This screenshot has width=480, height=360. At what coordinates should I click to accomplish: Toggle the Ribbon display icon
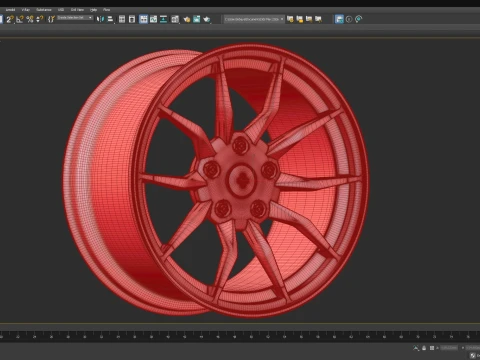tap(143, 19)
